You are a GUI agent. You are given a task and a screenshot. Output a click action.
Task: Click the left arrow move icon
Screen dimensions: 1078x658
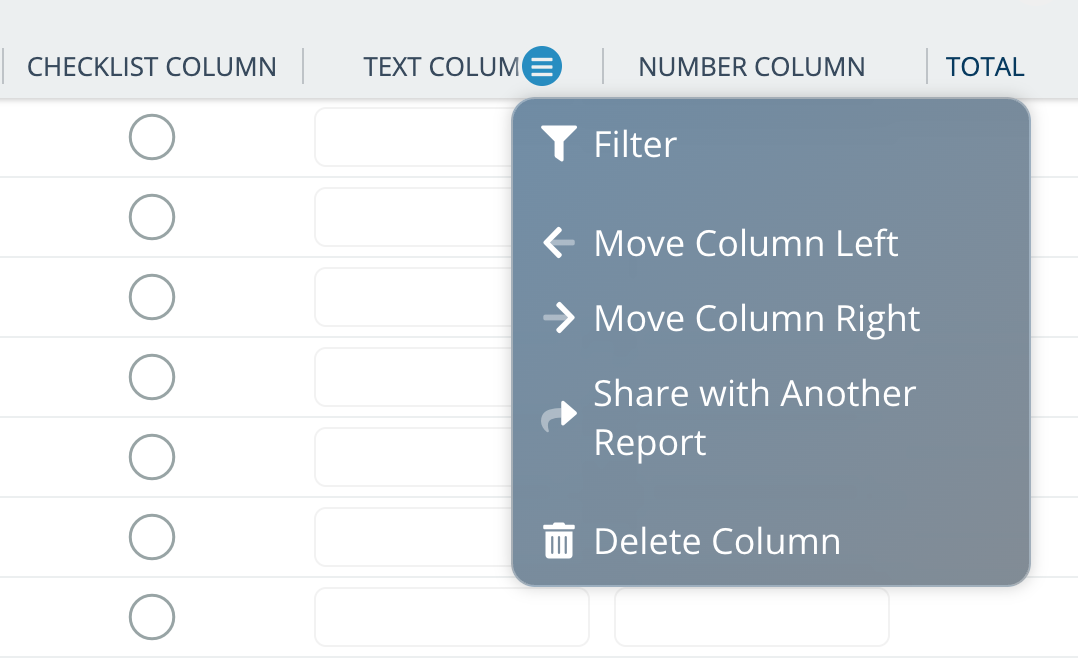pyautogui.click(x=558, y=243)
